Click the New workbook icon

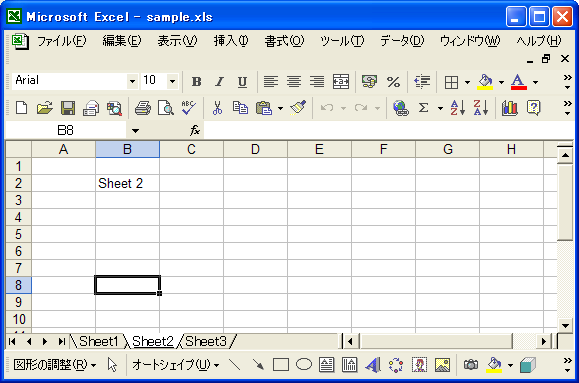(x=21, y=108)
